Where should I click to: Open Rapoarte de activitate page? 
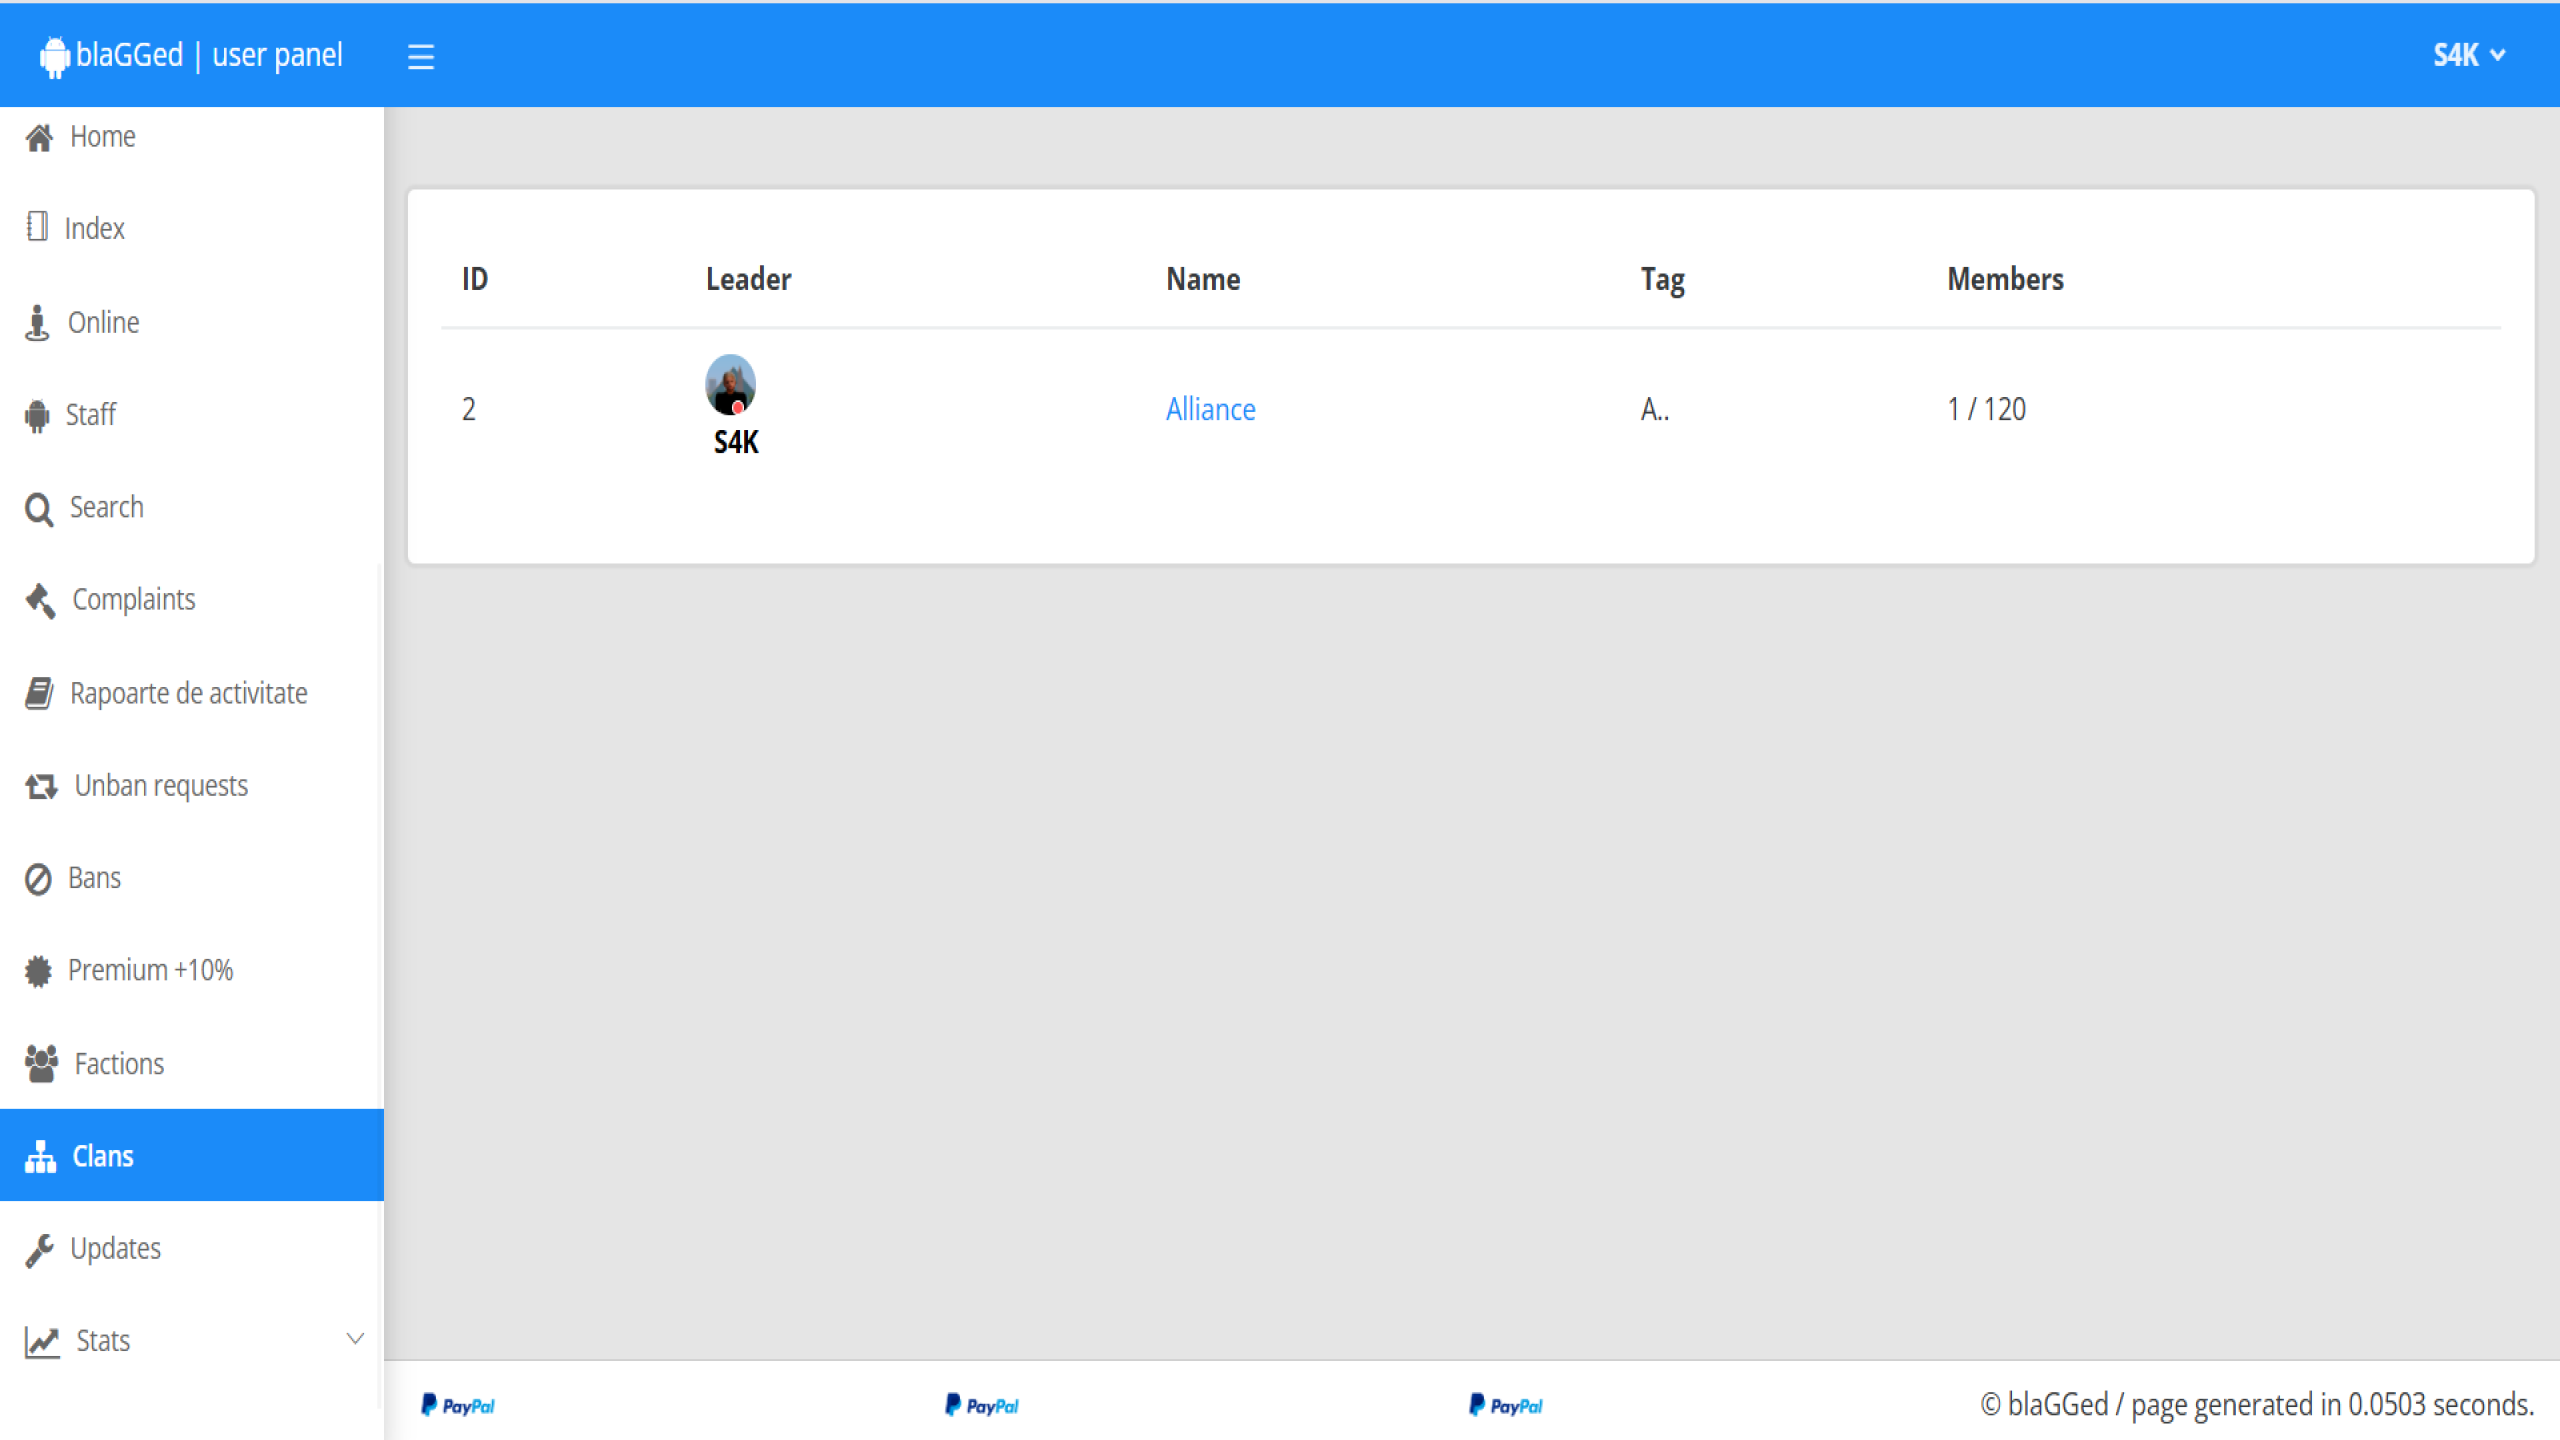(188, 693)
